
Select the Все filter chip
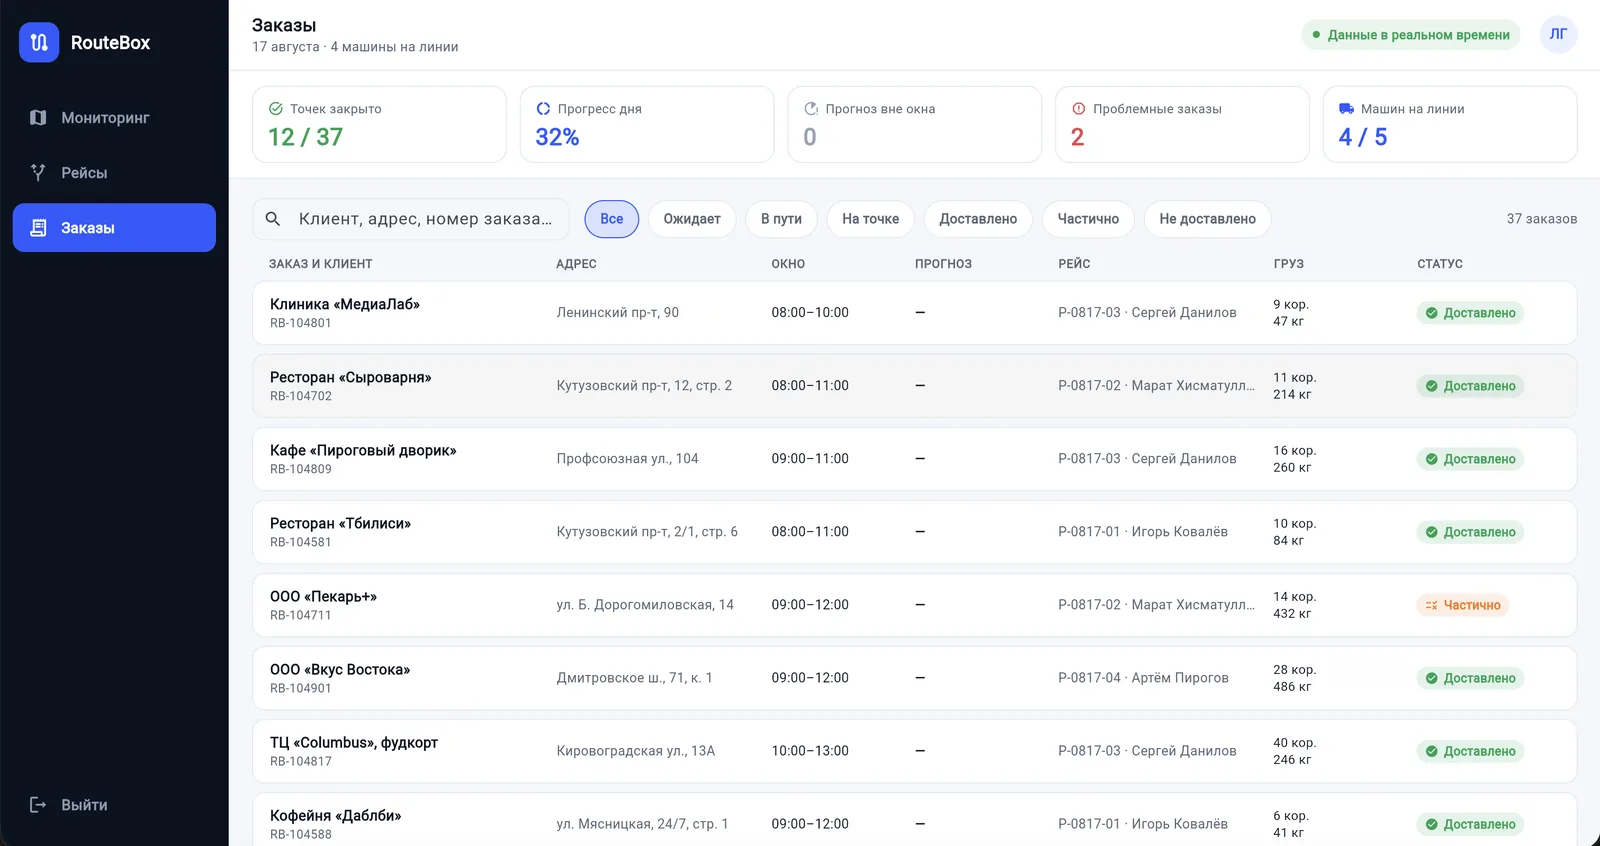tap(612, 219)
